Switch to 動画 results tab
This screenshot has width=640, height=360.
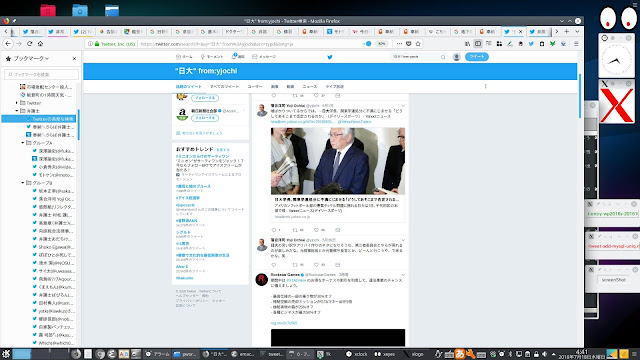point(290,87)
